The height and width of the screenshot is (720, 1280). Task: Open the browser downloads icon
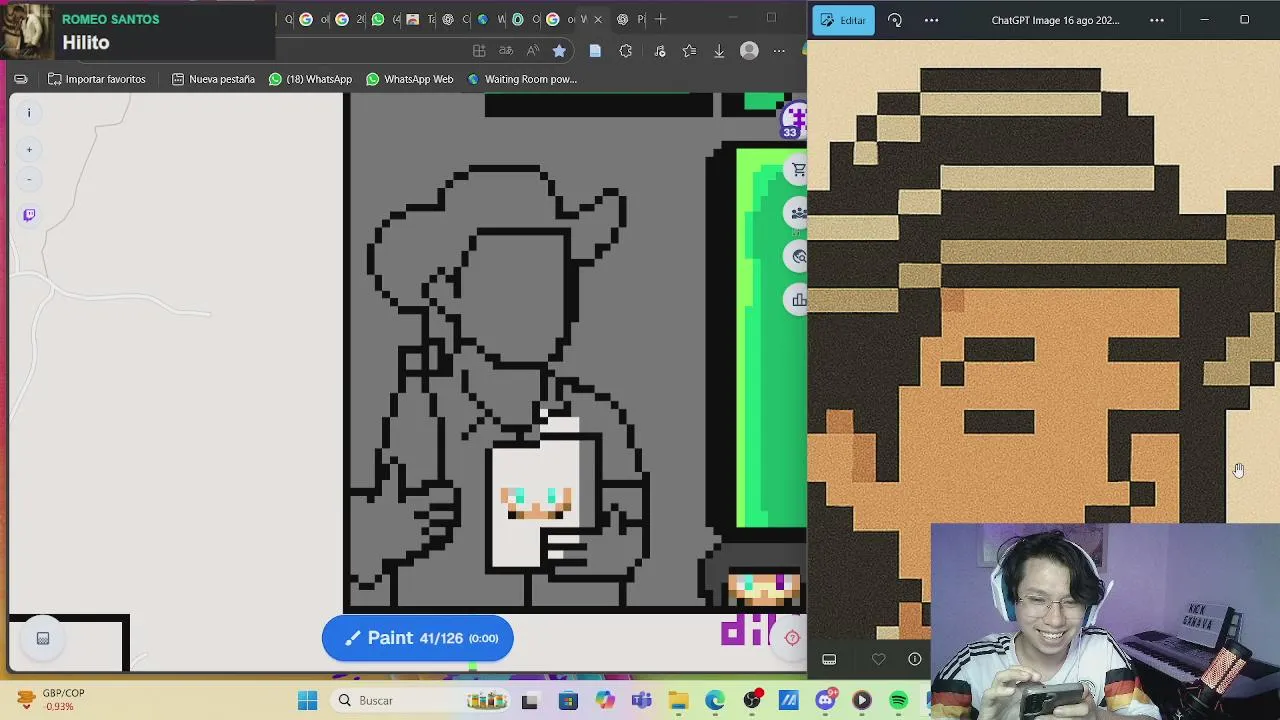tap(718, 51)
